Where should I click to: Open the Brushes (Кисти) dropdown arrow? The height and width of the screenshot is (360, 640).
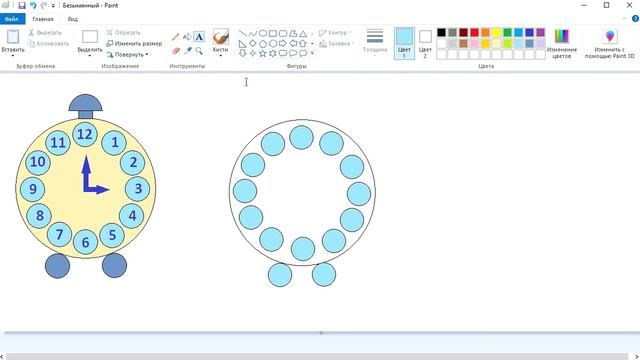coord(220,56)
